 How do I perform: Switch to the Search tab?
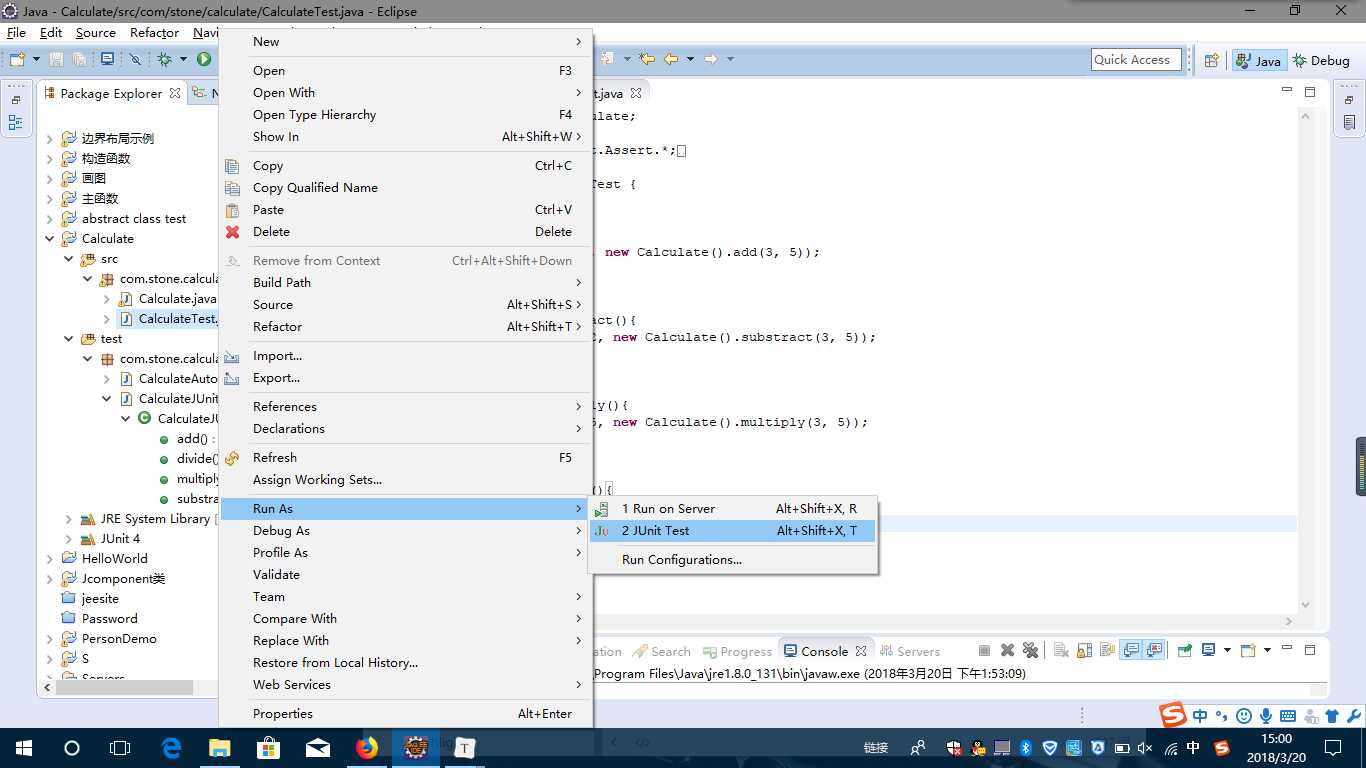[x=662, y=651]
